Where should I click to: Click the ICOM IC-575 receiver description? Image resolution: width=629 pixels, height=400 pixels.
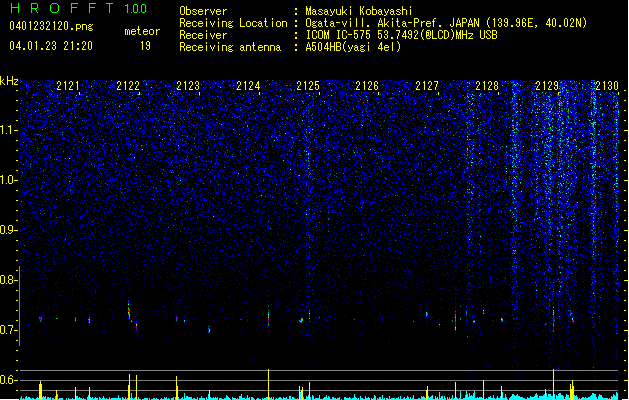point(401,35)
